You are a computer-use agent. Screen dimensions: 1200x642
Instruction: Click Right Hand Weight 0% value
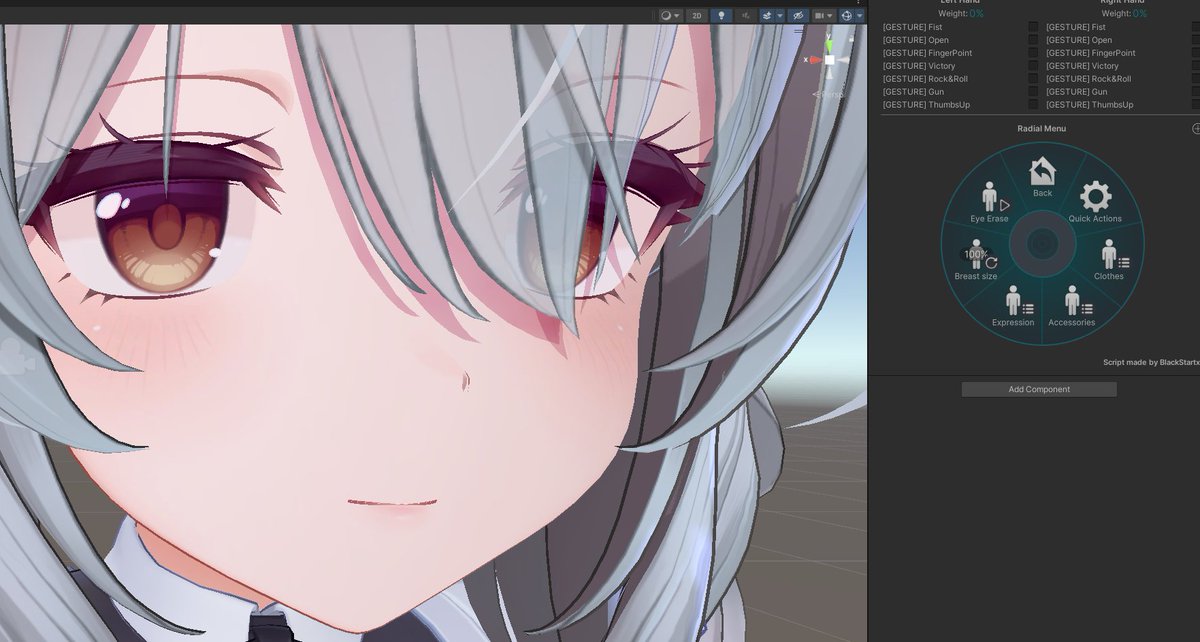coord(1140,13)
